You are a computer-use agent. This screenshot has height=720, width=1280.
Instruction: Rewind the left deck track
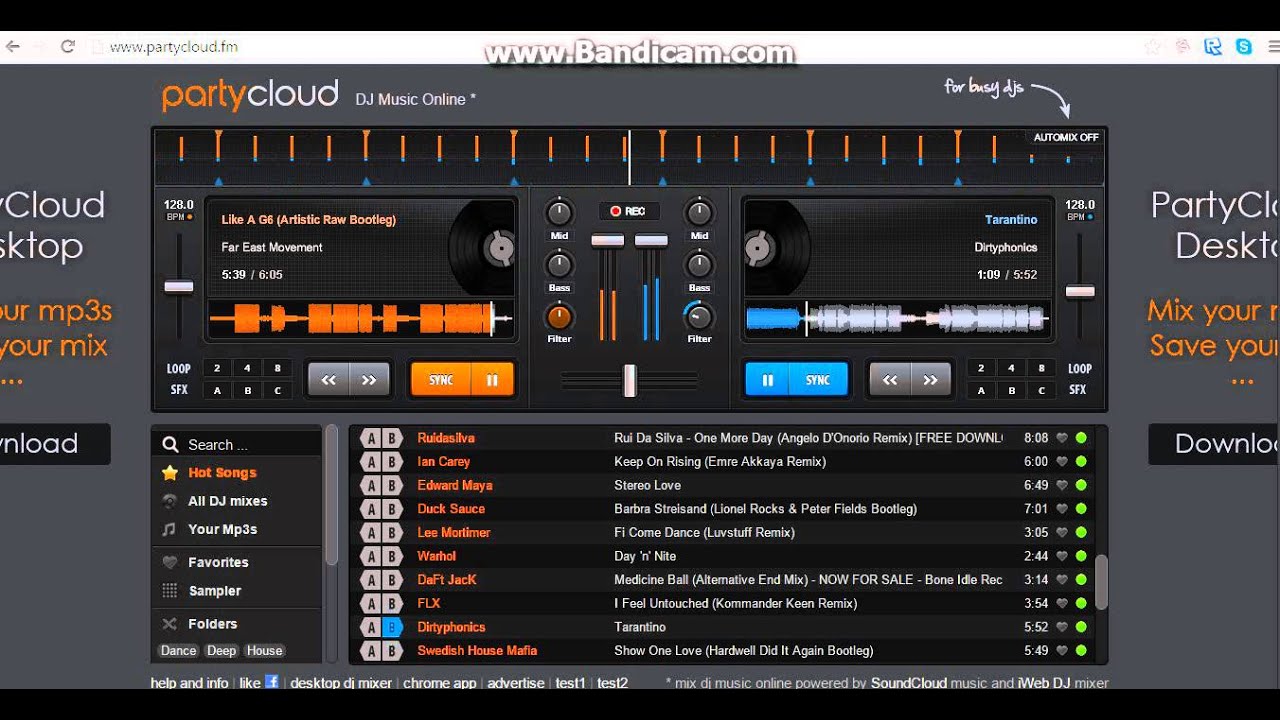(x=329, y=380)
